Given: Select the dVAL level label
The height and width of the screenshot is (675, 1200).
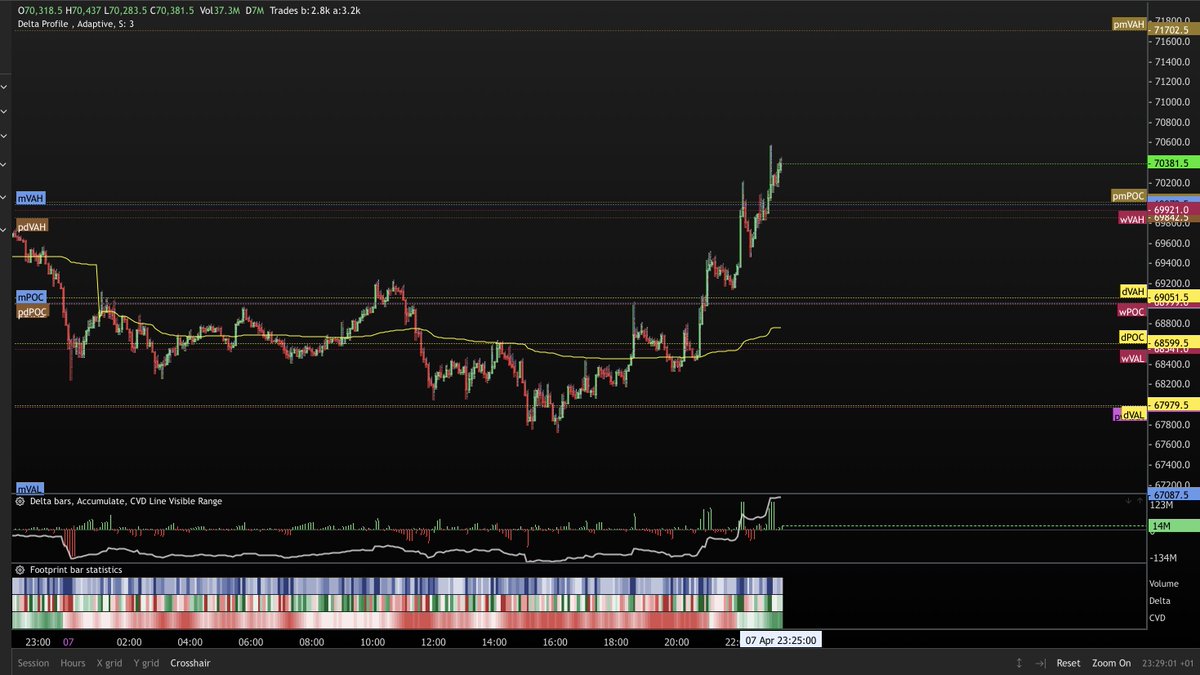Looking at the screenshot, I should coord(1133,415).
